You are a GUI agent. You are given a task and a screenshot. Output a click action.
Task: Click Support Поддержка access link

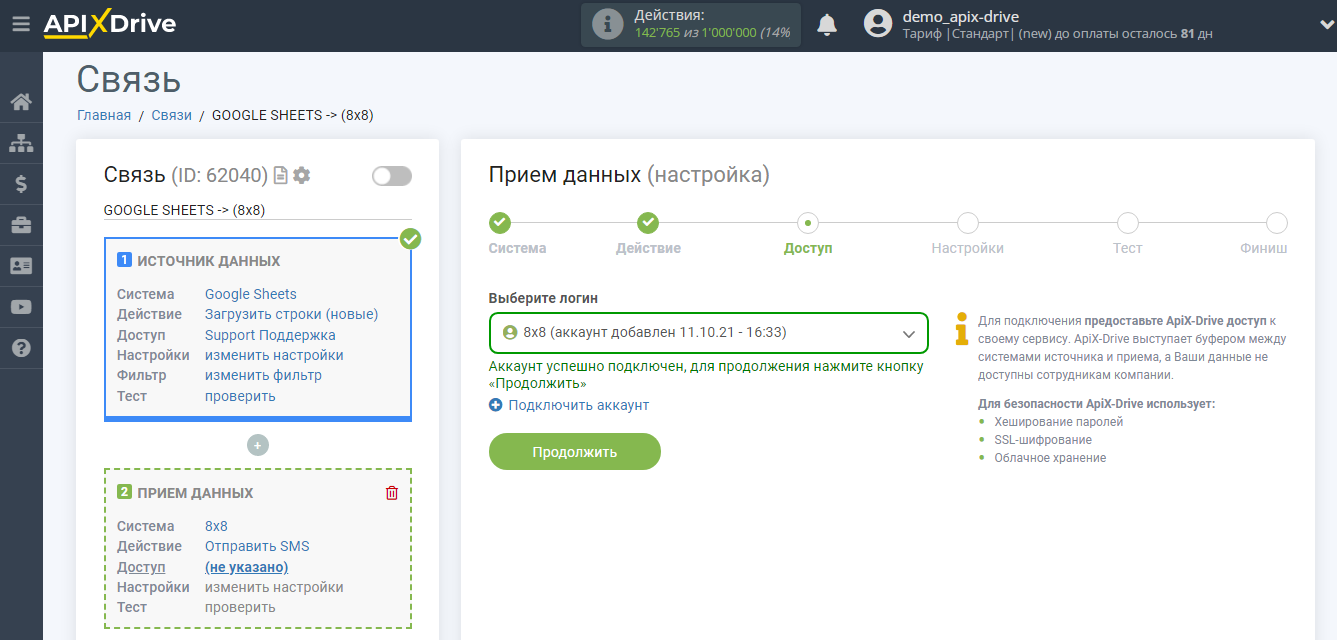(270, 335)
